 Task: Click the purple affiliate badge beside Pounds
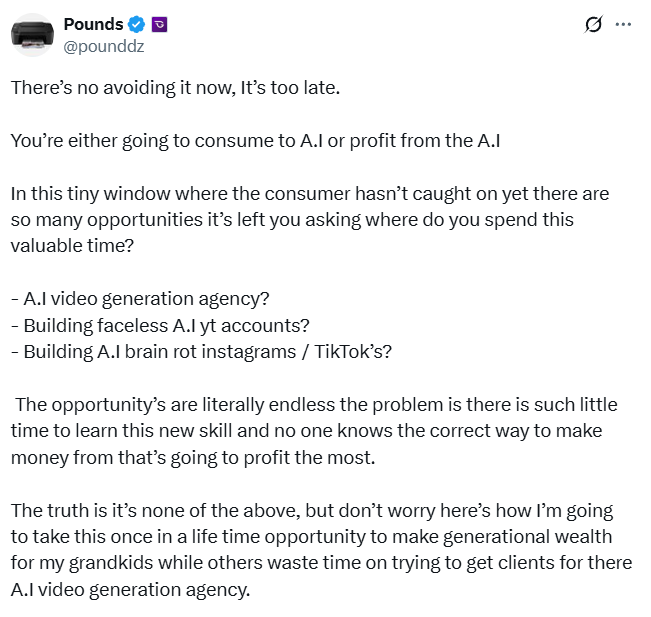159,25
